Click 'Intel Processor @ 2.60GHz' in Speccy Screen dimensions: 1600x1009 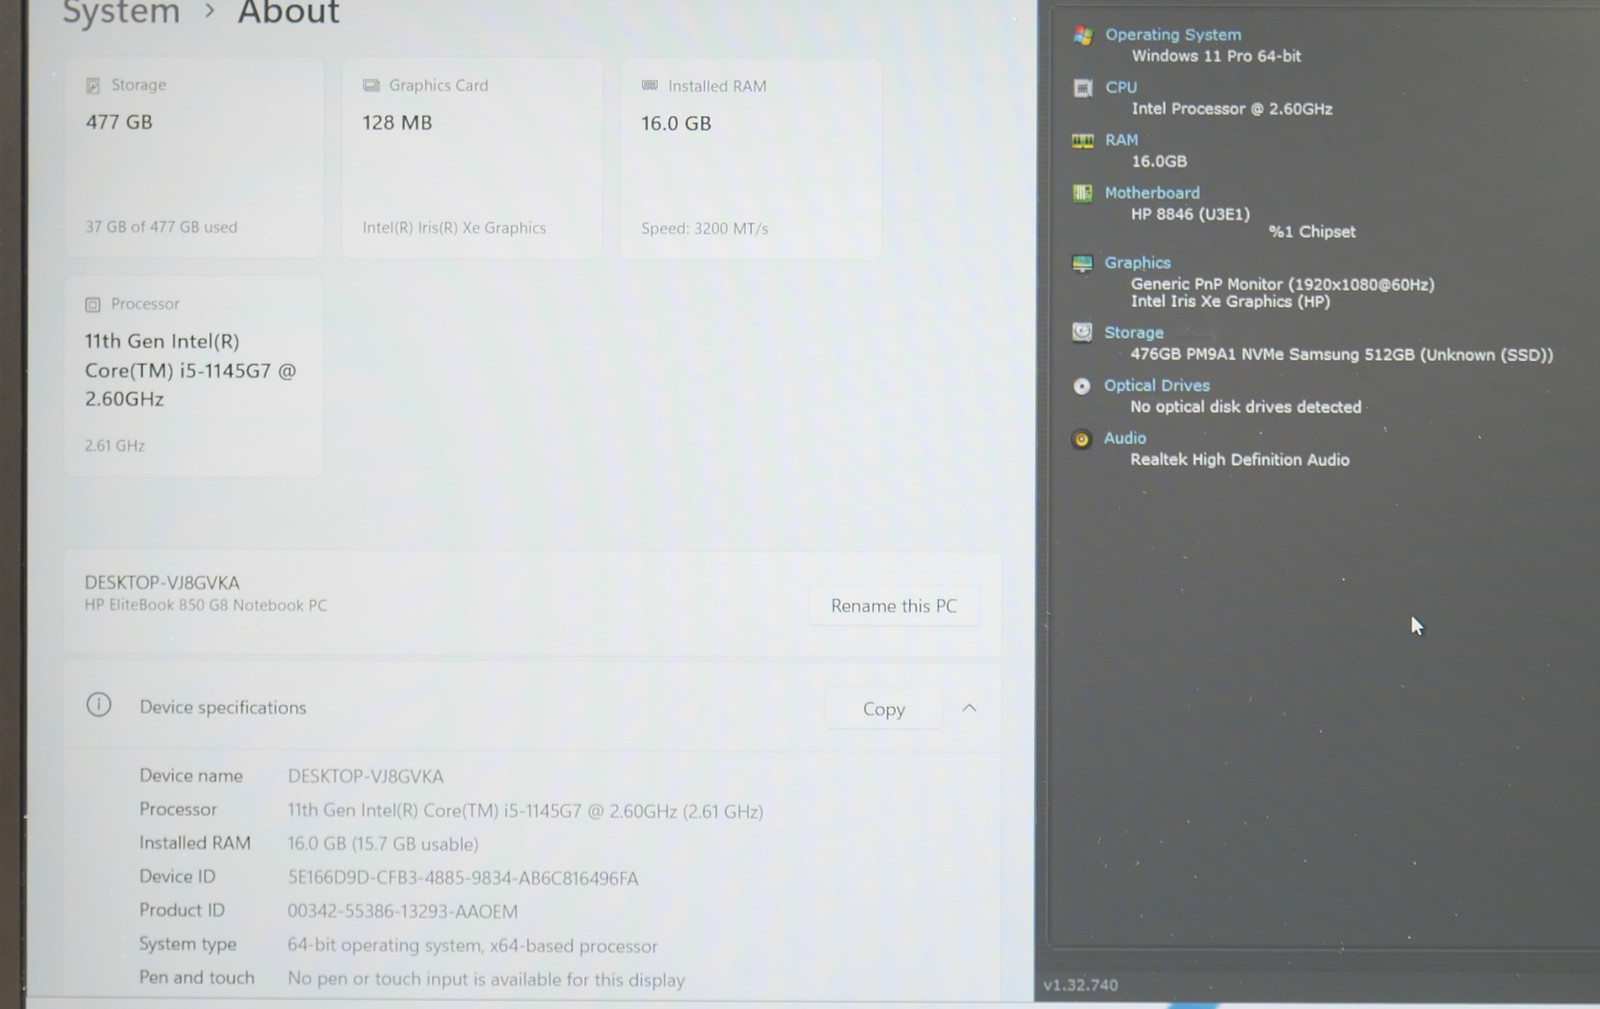pyautogui.click(x=1232, y=109)
